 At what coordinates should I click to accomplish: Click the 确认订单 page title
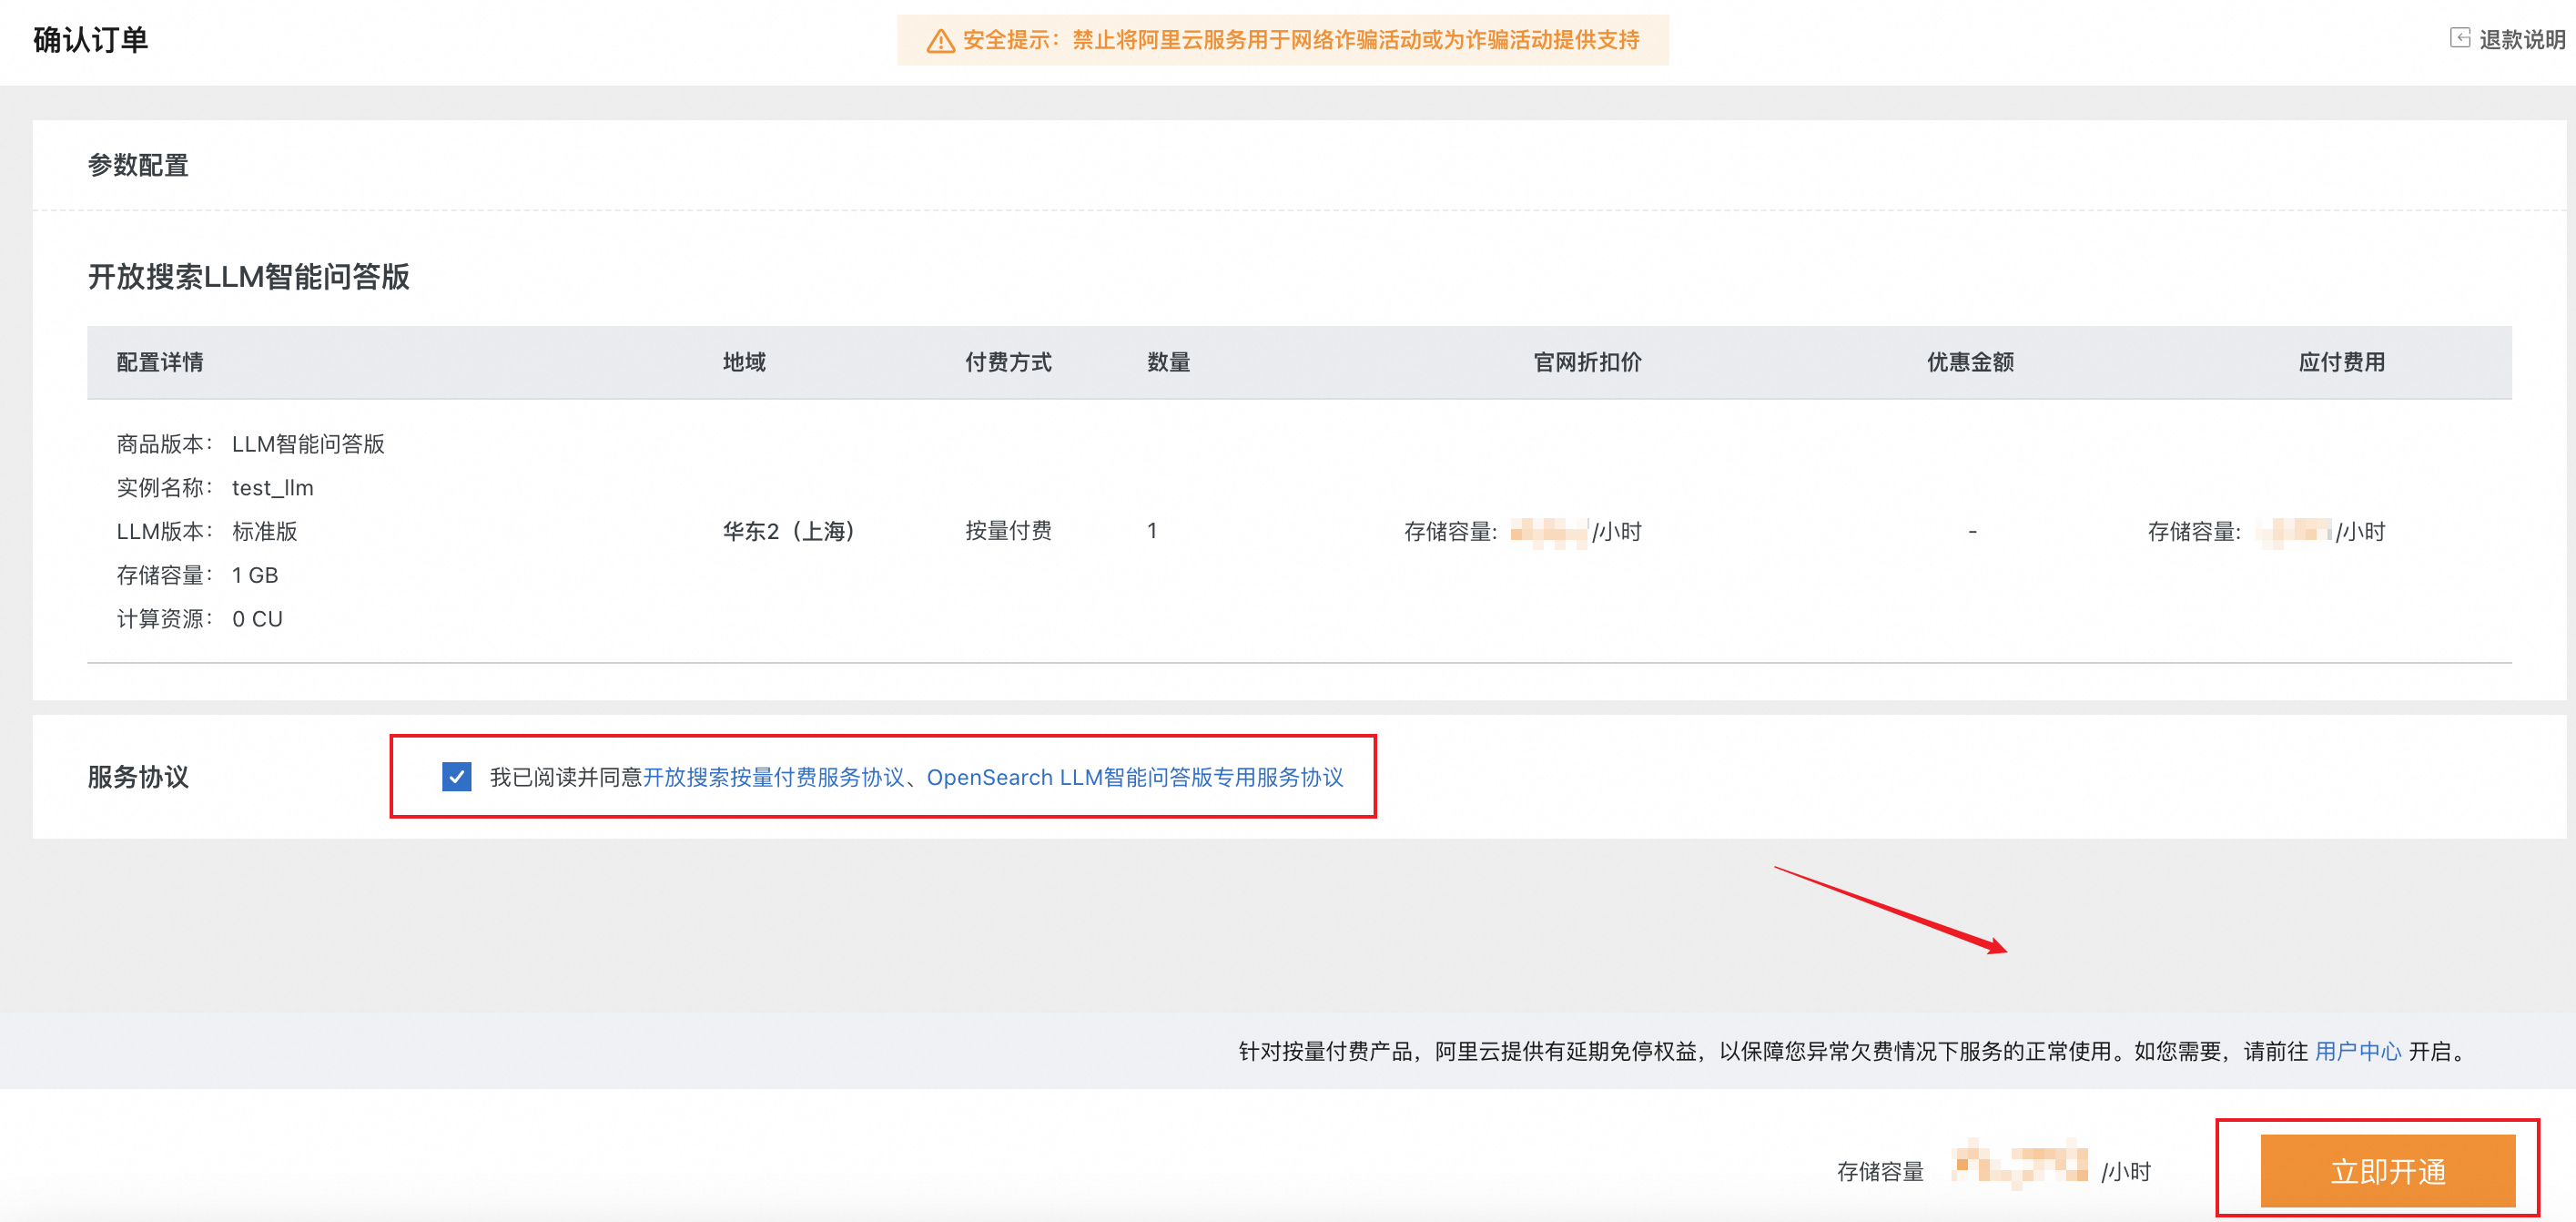pos(90,39)
